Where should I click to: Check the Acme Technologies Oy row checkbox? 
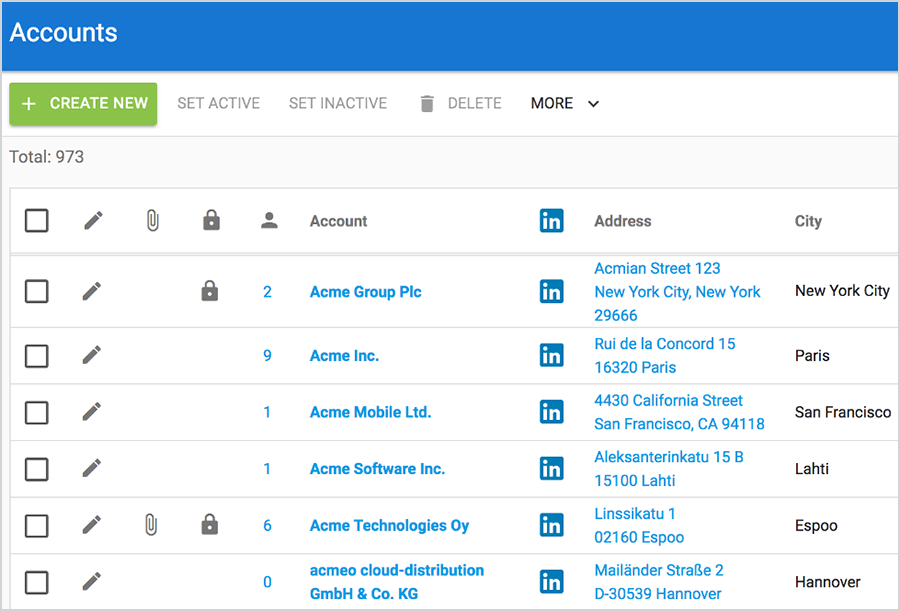pyautogui.click(x=37, y=525)
